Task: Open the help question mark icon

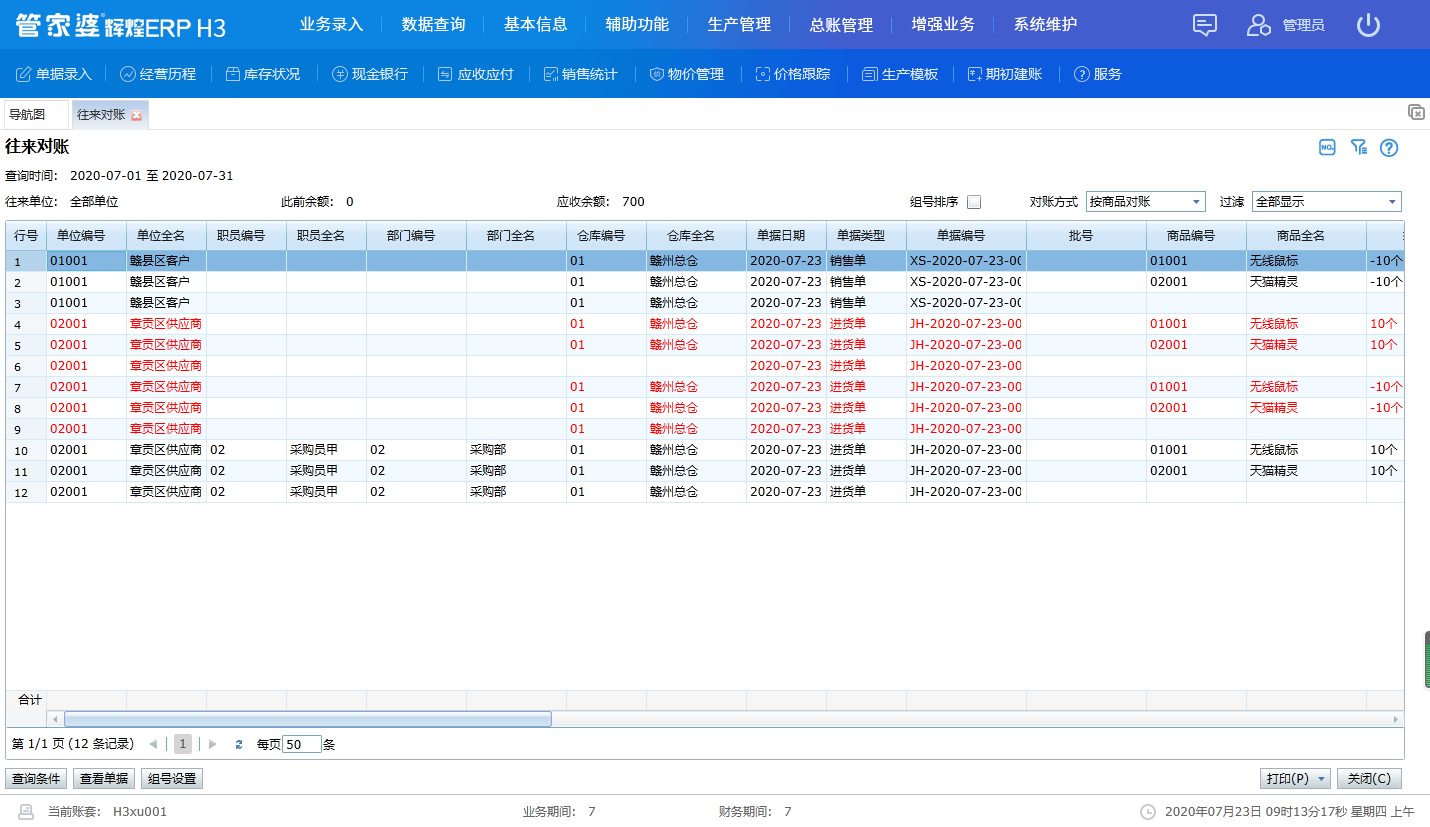Action: pos(1389,148)
